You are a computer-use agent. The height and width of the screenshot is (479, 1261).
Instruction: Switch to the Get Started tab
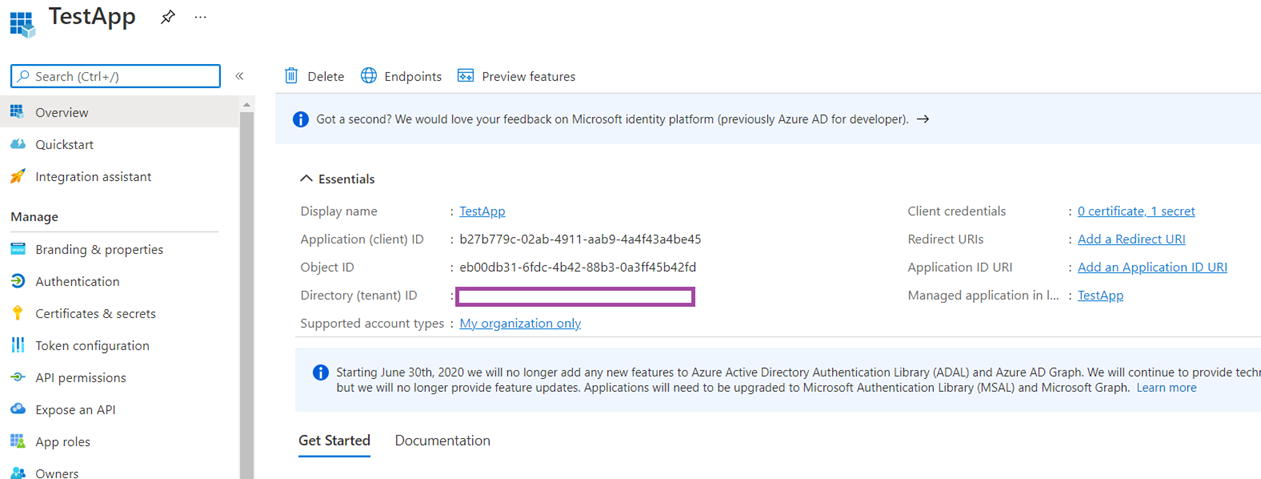coord(334,440)
